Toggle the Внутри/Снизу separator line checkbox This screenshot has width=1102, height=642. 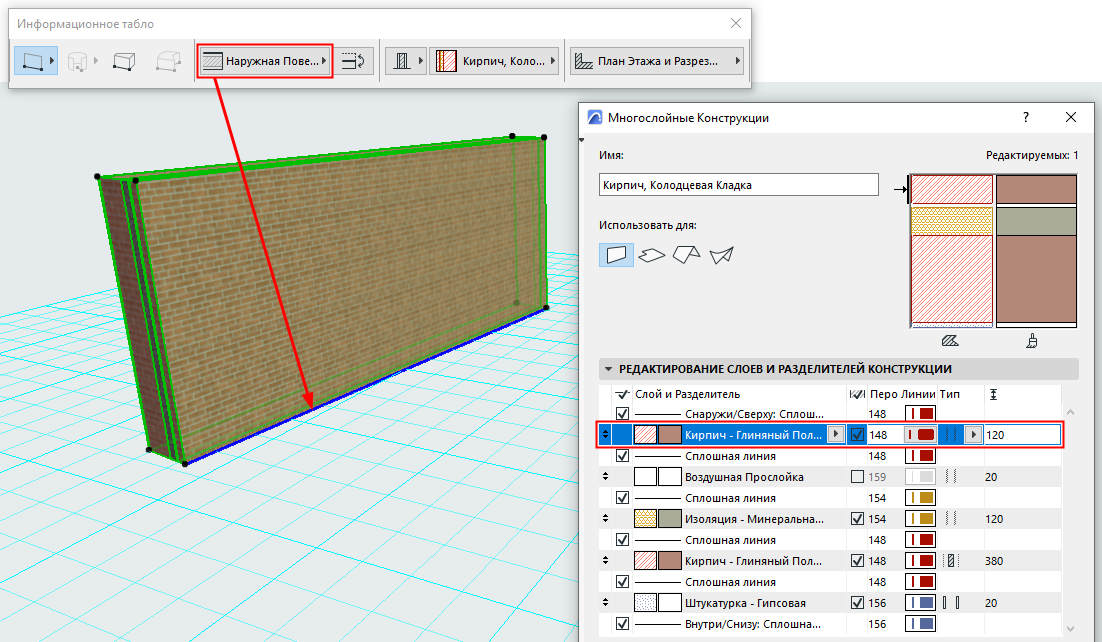click(x=622, y=624)
